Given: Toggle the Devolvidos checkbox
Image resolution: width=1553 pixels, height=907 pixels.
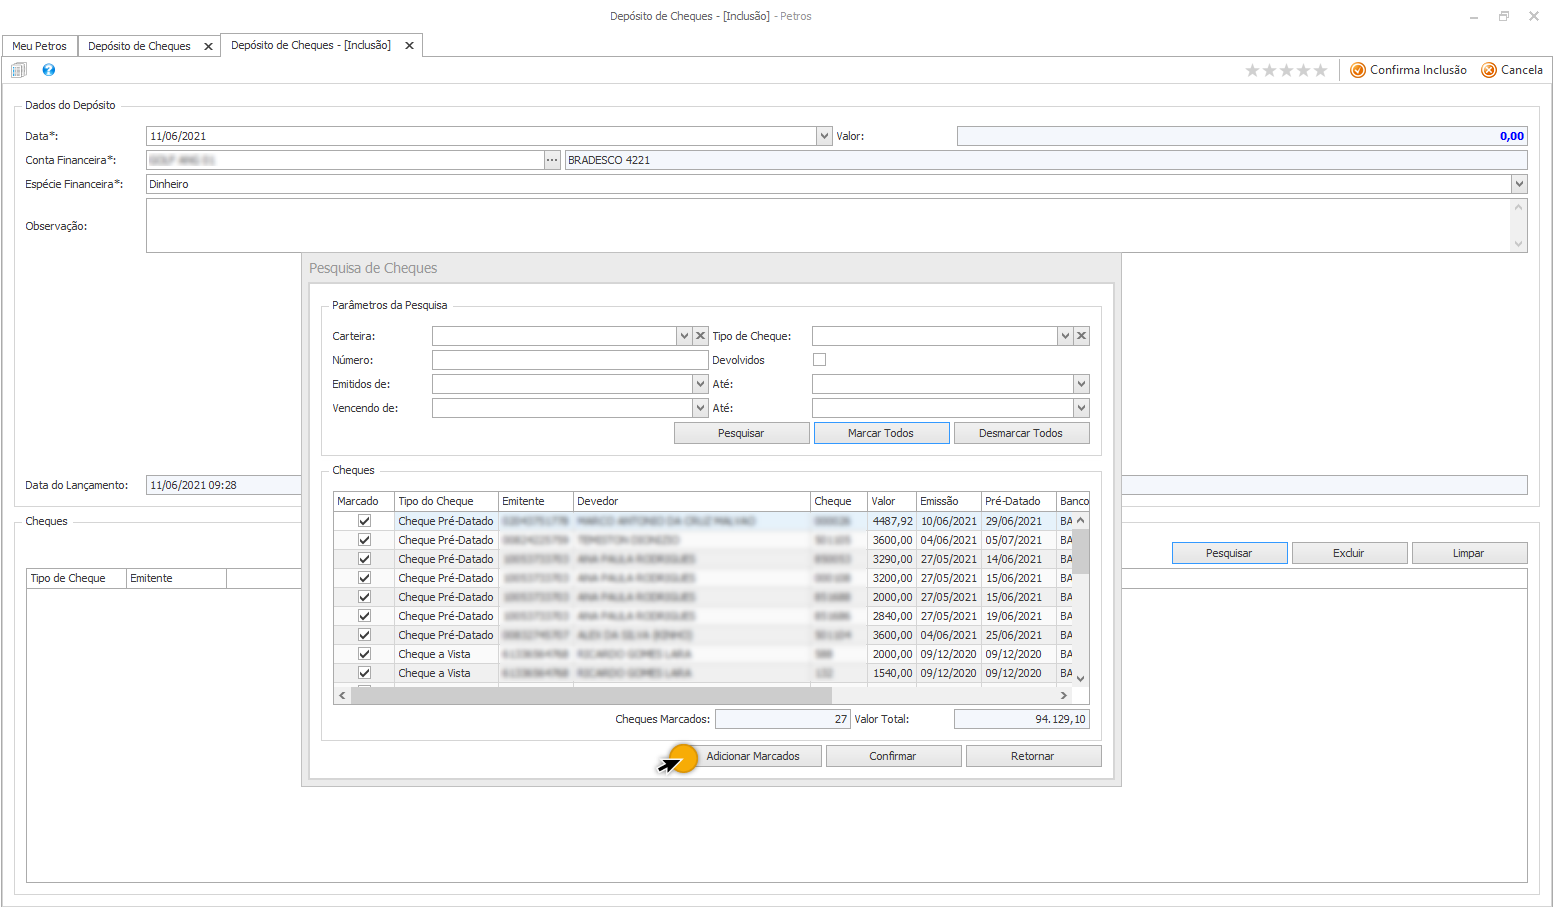Looking at the screenshot, I should coord(820,360).
